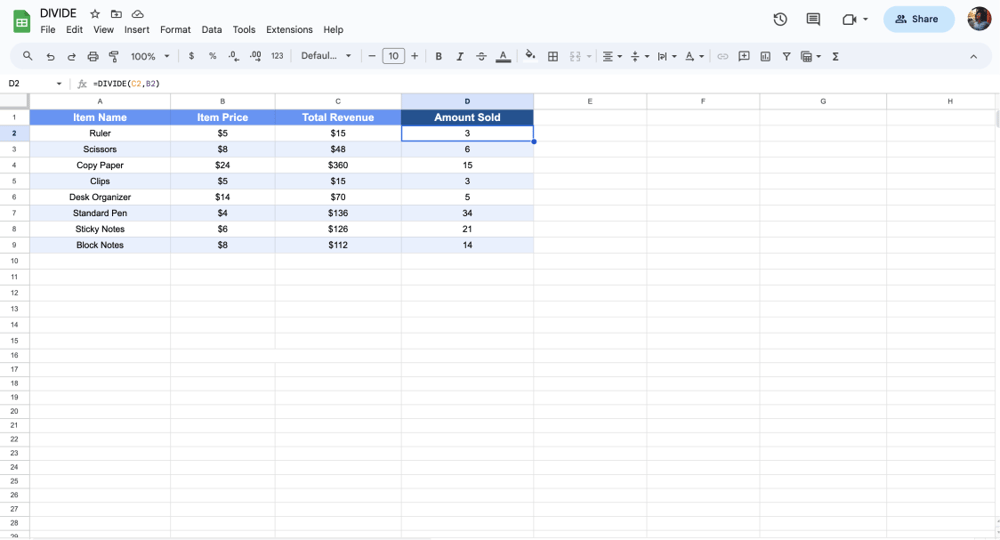Image resolution: width=1000 pixels, height=540 pixels.
Task: Print the spreadsheet using the printer icon
Action: coord(93,57)
